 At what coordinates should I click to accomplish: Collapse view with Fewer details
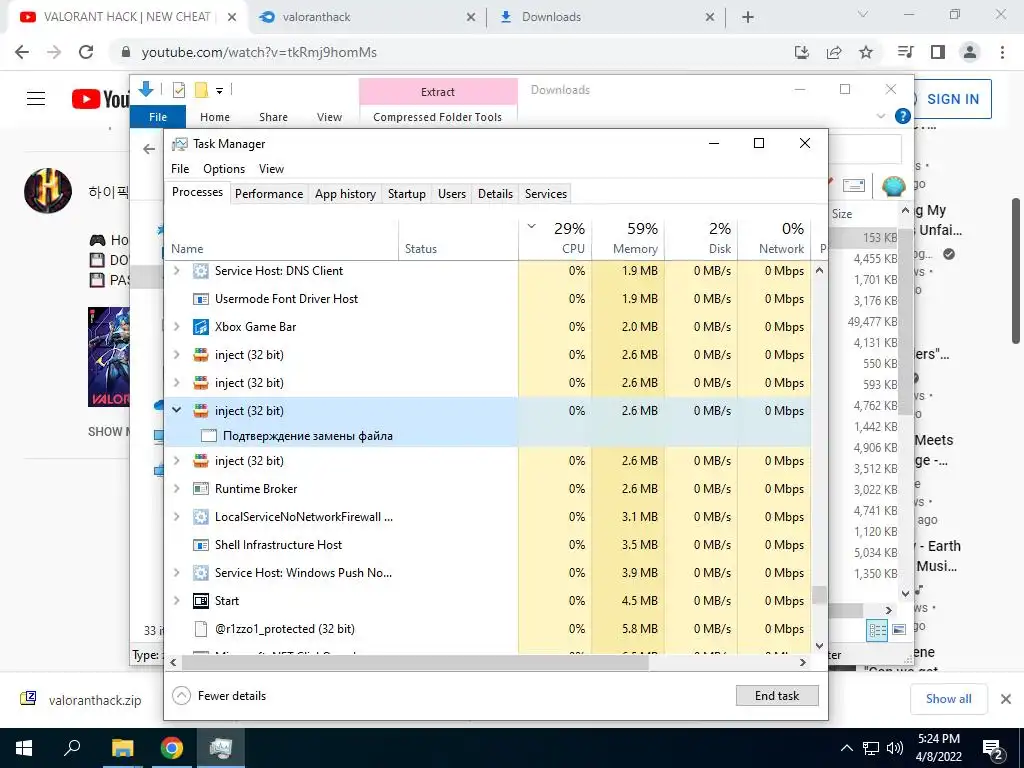[x=219, y=696]
